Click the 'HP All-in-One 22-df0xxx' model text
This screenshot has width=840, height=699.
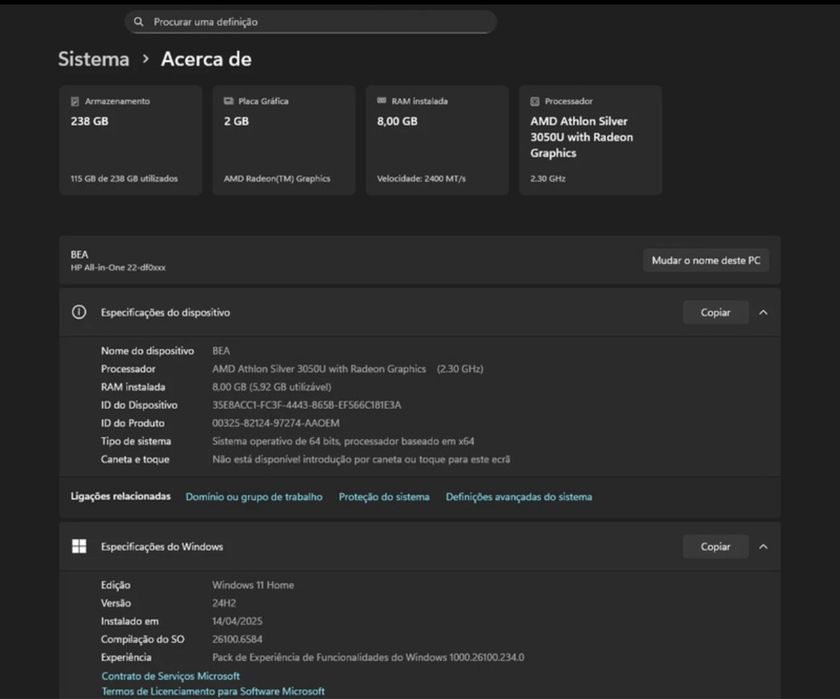point(118,267)
